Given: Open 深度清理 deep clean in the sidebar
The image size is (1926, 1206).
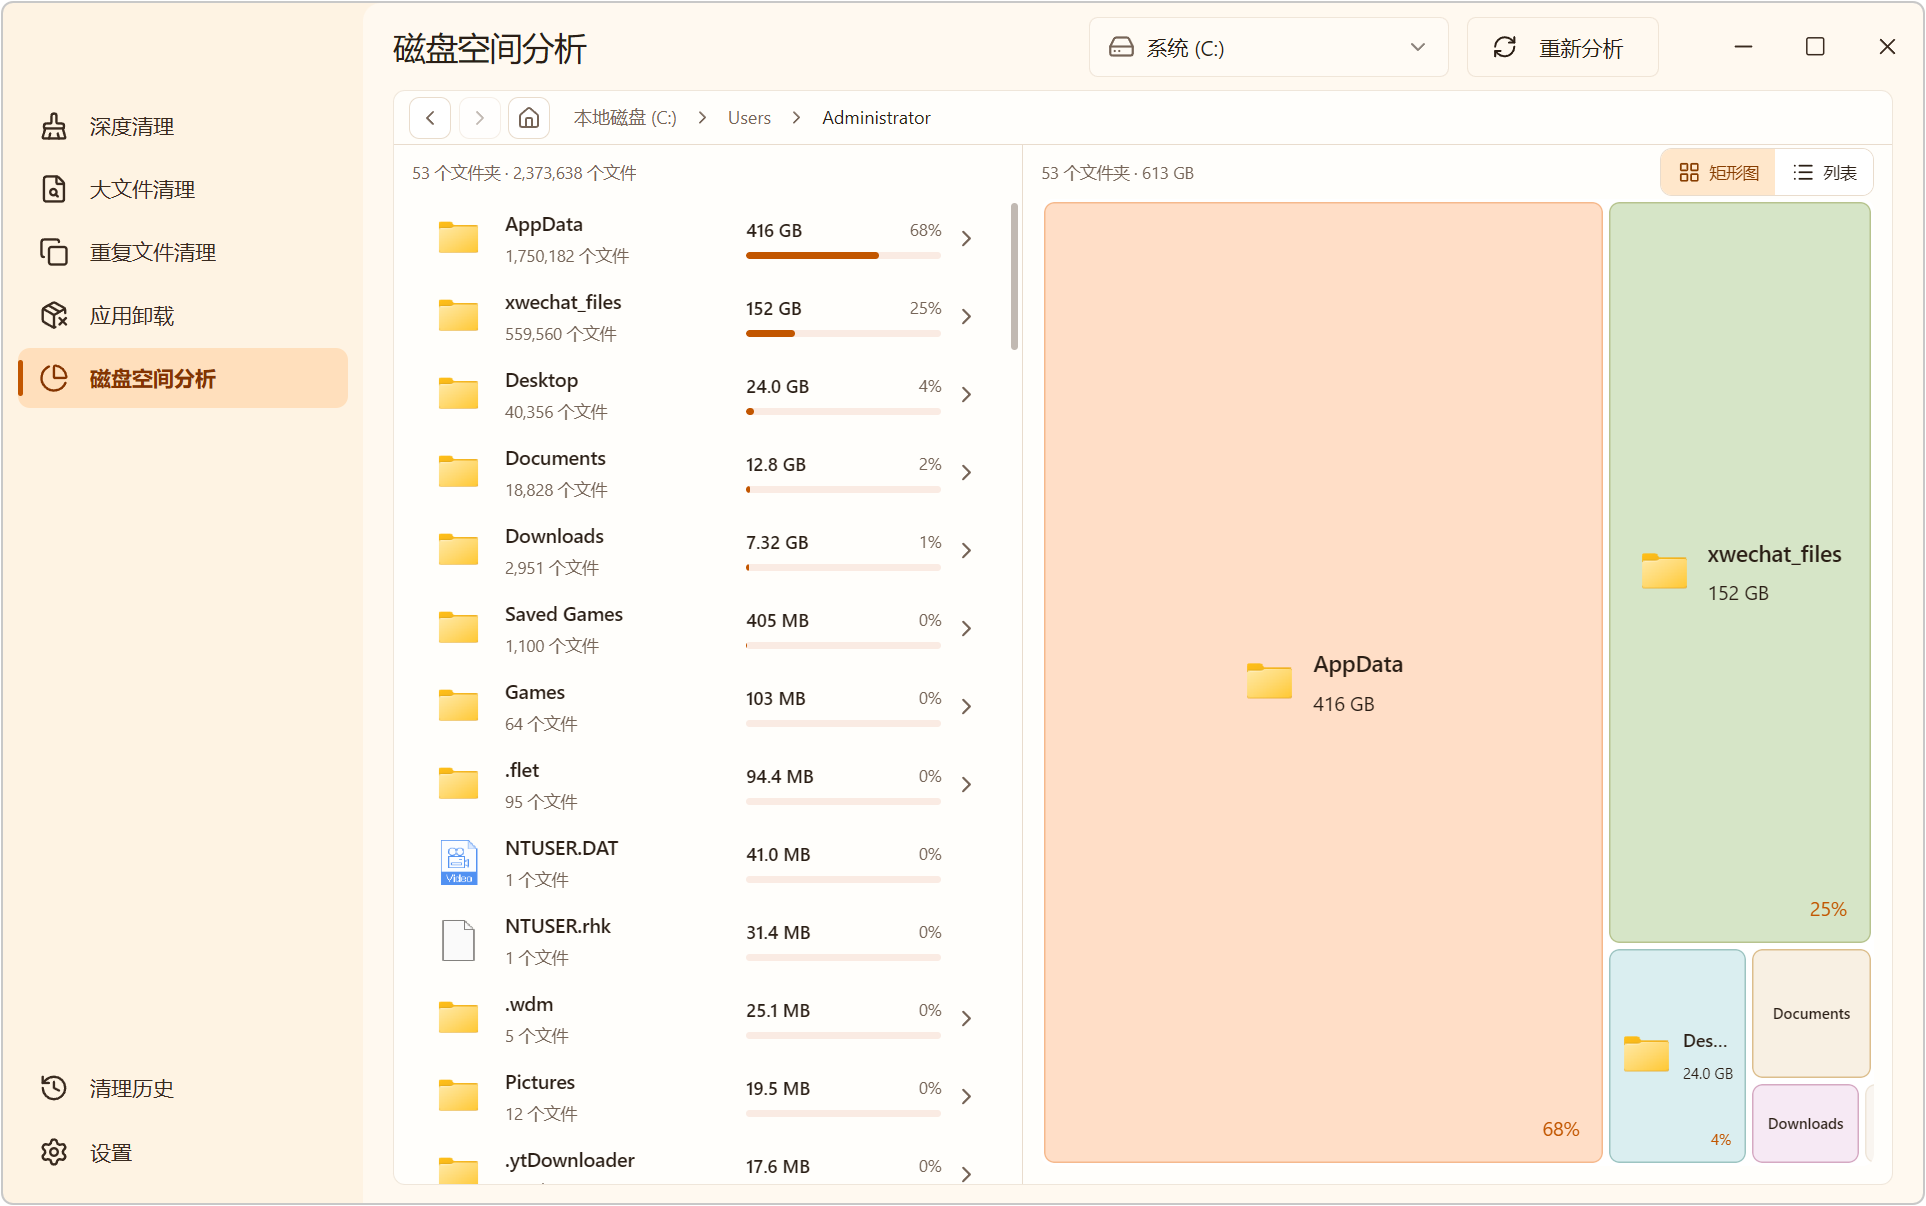Looking at the screenshot, I should [183, 127].
